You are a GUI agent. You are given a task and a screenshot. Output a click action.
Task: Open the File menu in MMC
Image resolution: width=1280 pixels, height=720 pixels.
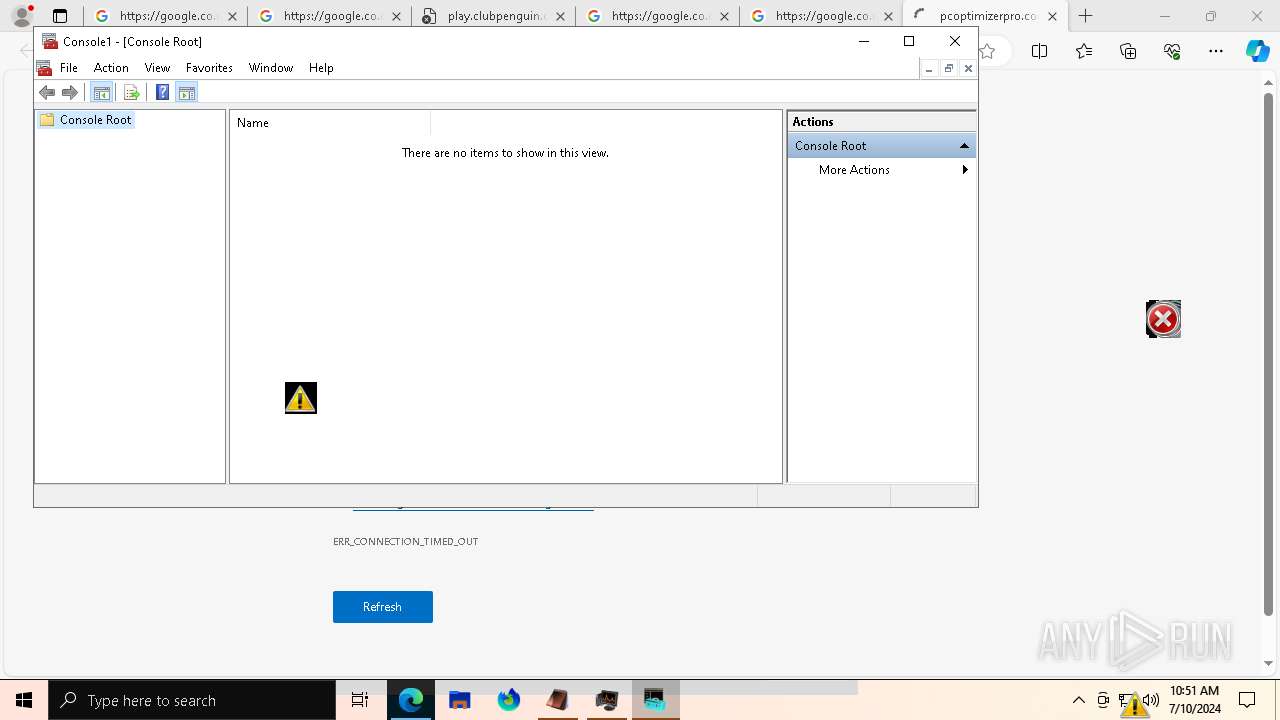[69, 68]
